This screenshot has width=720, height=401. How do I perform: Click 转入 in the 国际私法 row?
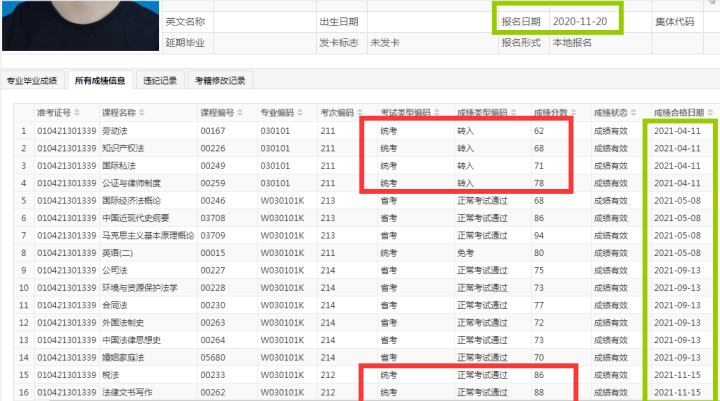(465, 166)
